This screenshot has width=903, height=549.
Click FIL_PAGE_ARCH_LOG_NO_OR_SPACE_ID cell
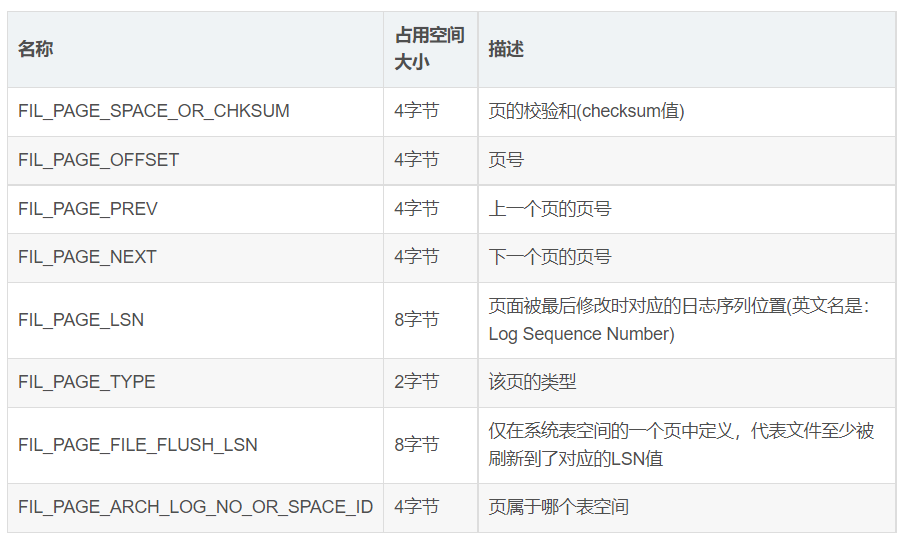[x=195, y=508]
